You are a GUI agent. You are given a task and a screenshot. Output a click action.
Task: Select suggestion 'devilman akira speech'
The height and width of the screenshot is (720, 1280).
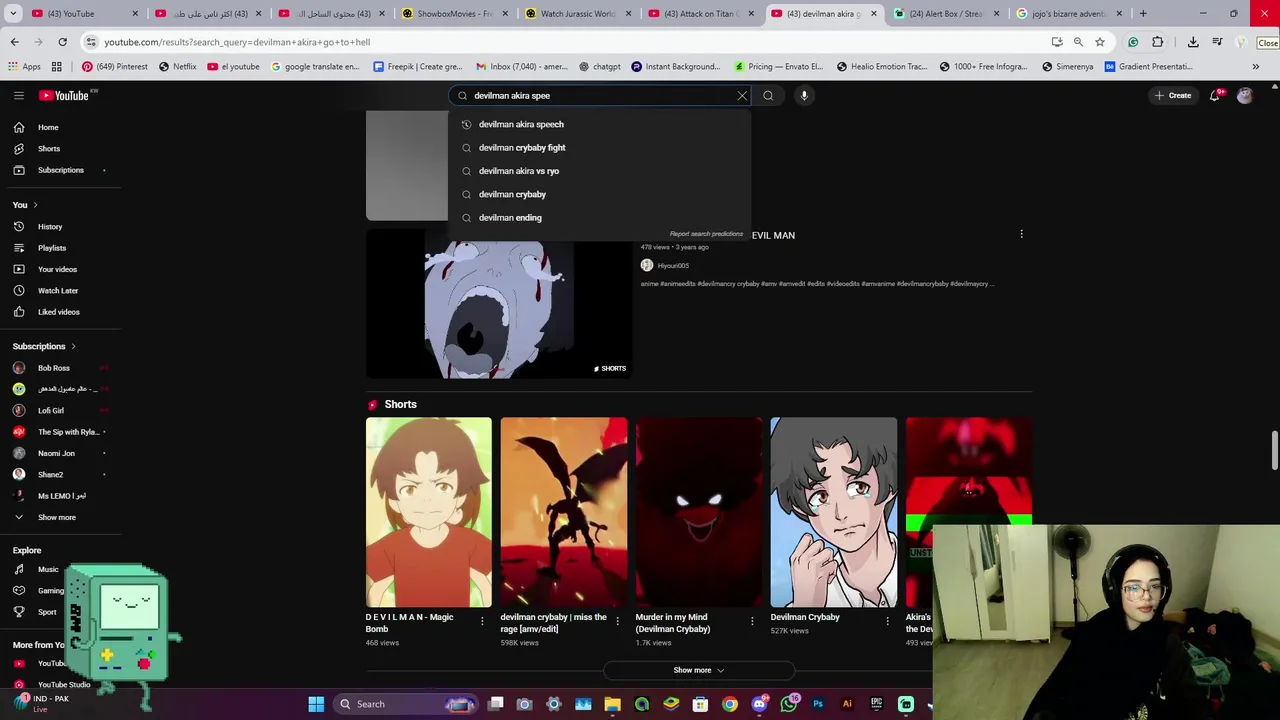[x=598, y=124]
